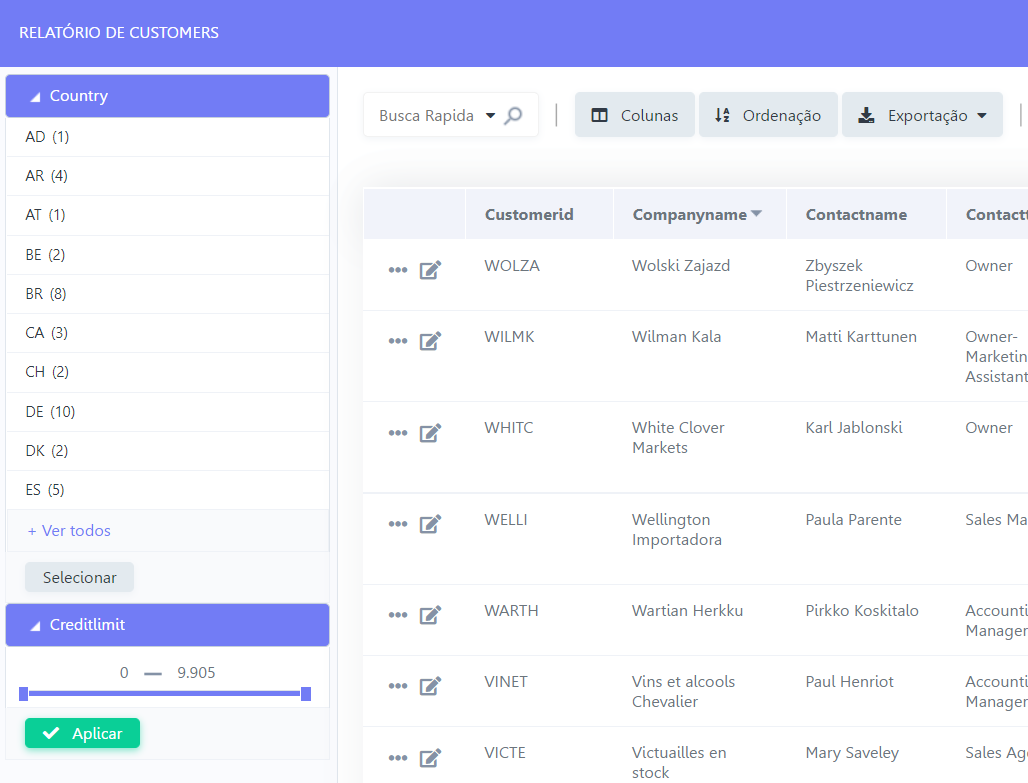The height and width of the screenshot is (783, 1028).
Task: Edit the VICTE customer record
Action: click(430, 757)
